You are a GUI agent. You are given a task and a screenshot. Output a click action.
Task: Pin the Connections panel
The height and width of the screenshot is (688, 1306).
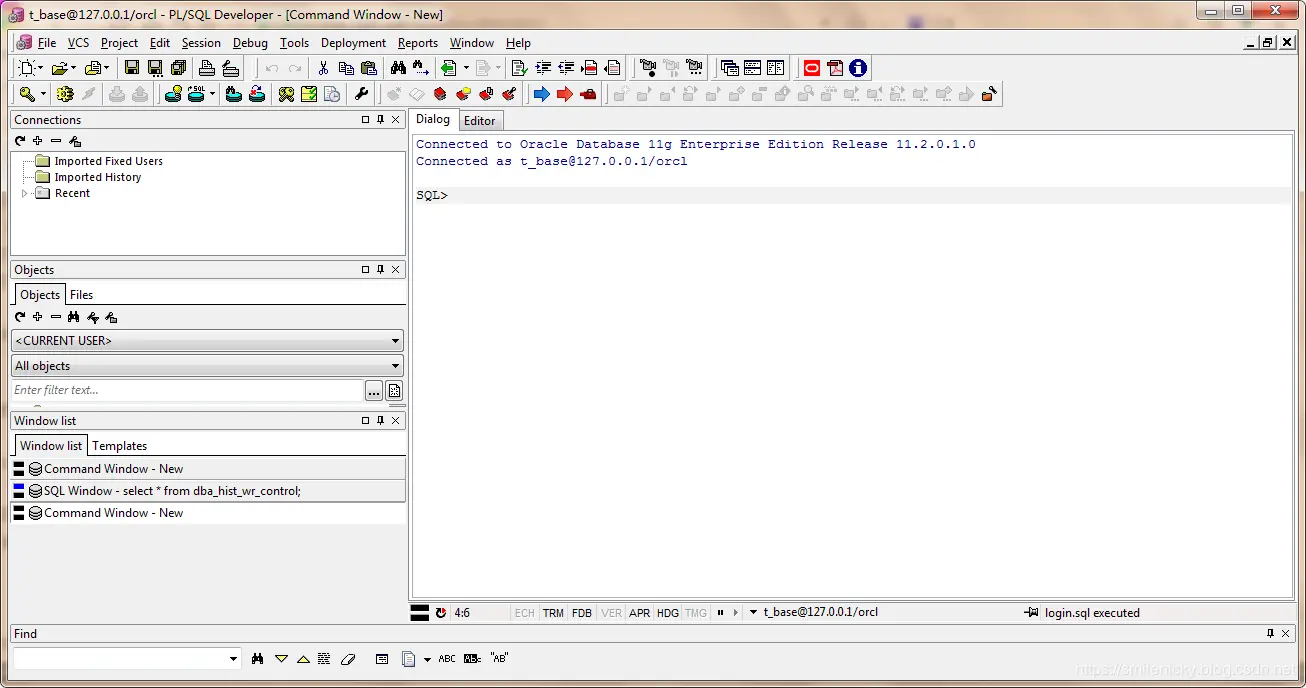pos(380,119)
